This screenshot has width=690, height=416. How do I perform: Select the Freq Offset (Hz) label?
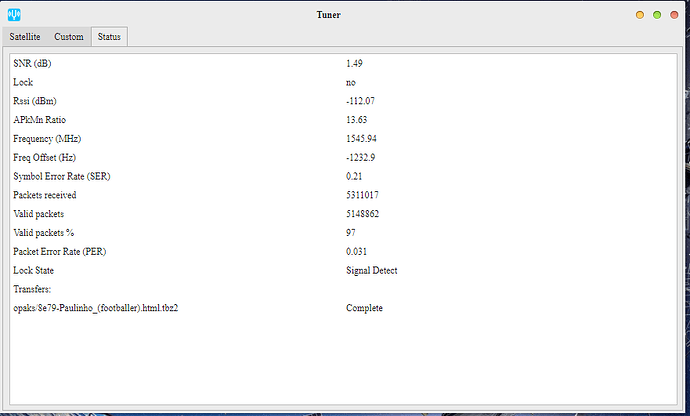tap(46, 157)
